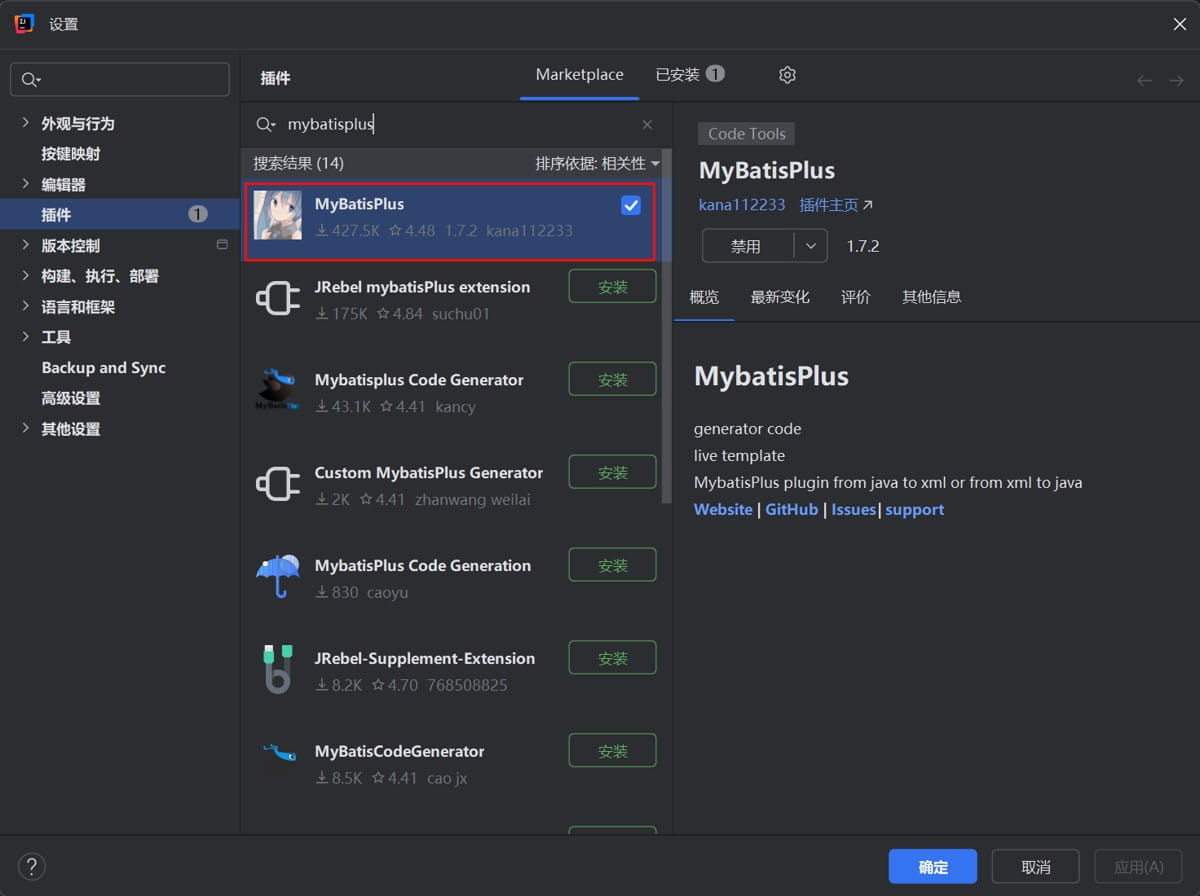This screenshot has width=1200, height=896.
Task: Click the 取消 button
Action: 1036,866
